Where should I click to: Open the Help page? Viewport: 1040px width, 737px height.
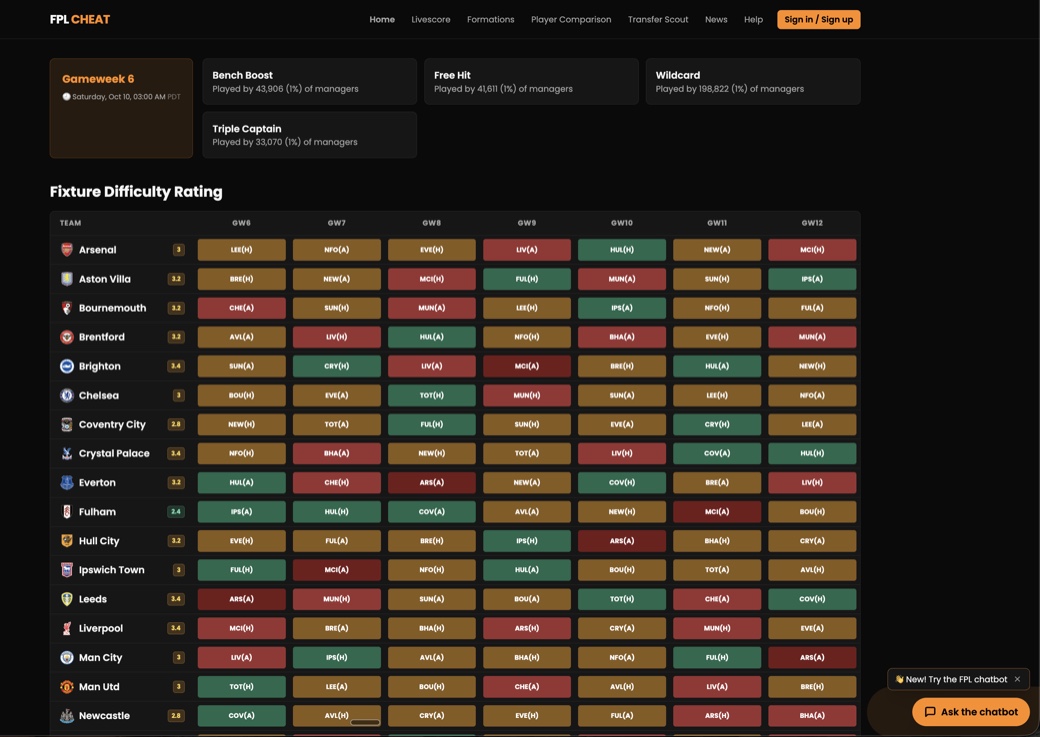pyautogui.click(x=753, y=20)
